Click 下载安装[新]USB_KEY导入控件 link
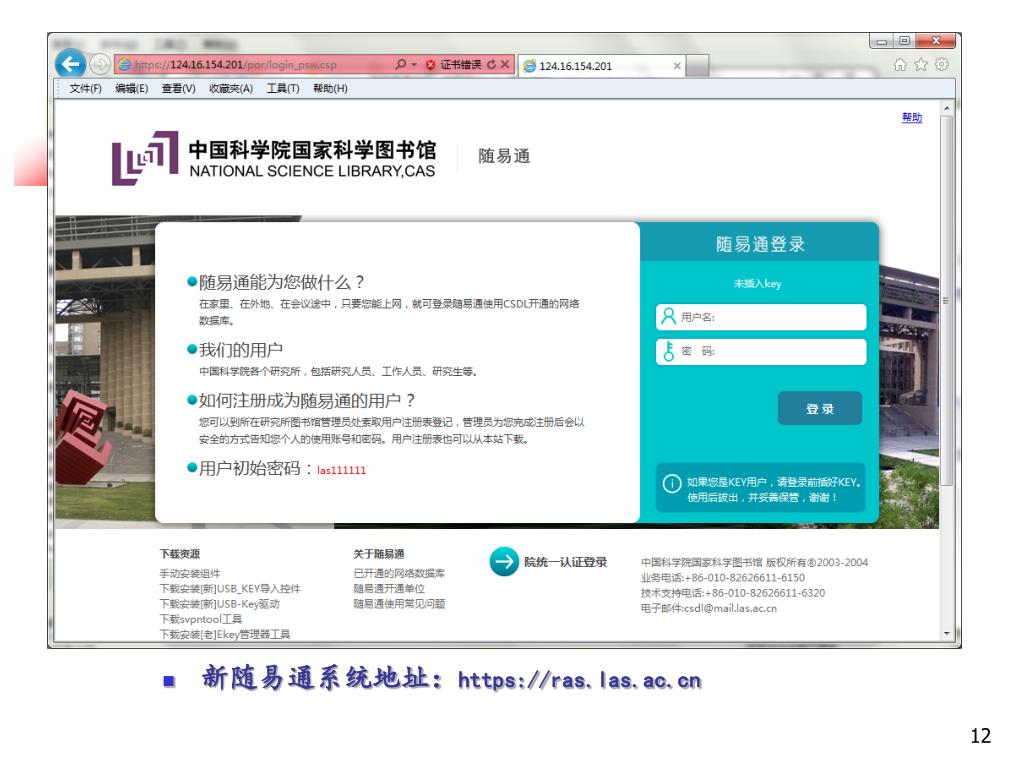The width and height of the screenshot is (1024, 768). coord(230,588)
